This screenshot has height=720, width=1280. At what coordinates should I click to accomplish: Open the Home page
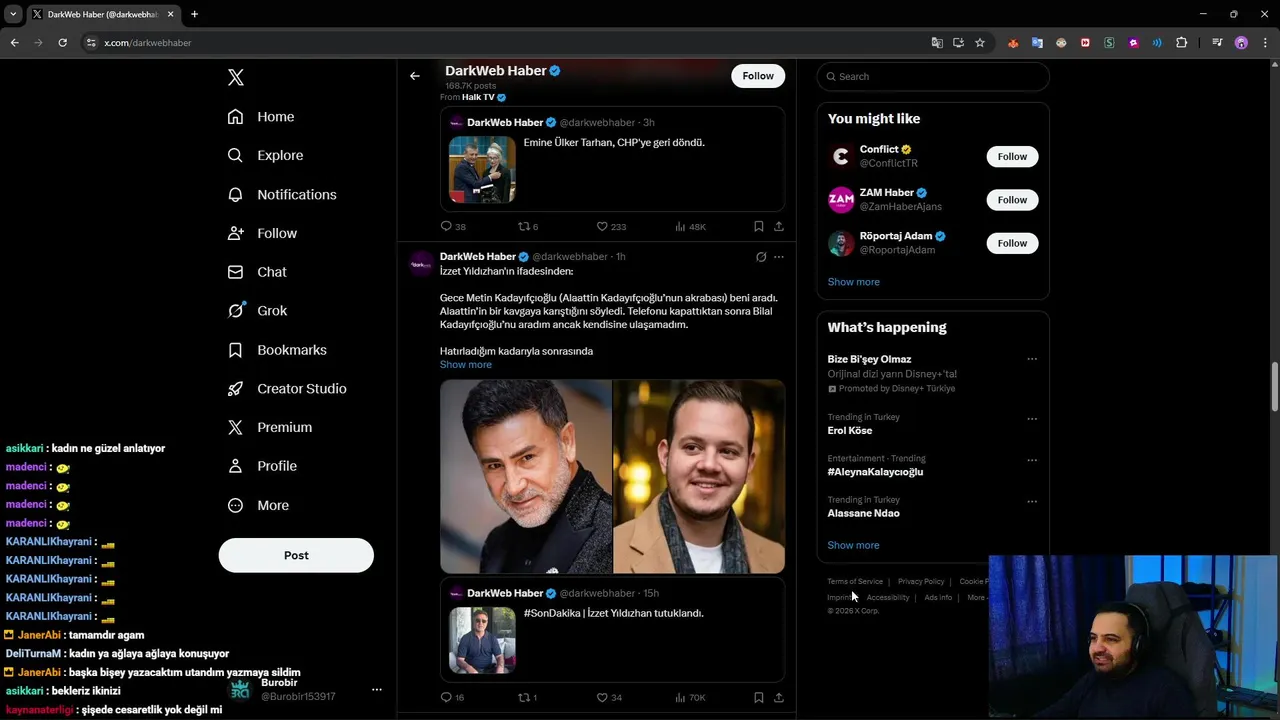pyautogui.click(x=261, y=117)
